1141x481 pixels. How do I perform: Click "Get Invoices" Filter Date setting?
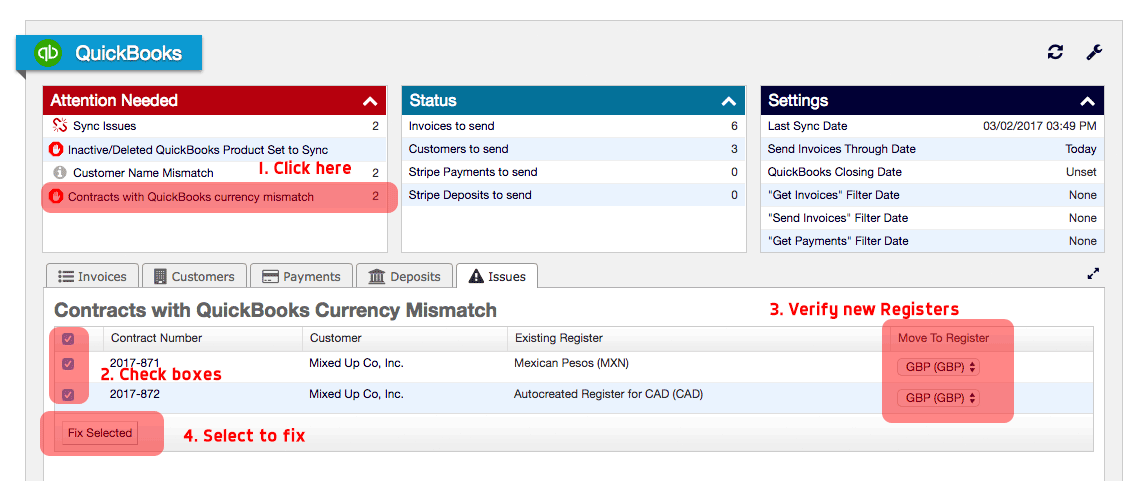point(932,195)
